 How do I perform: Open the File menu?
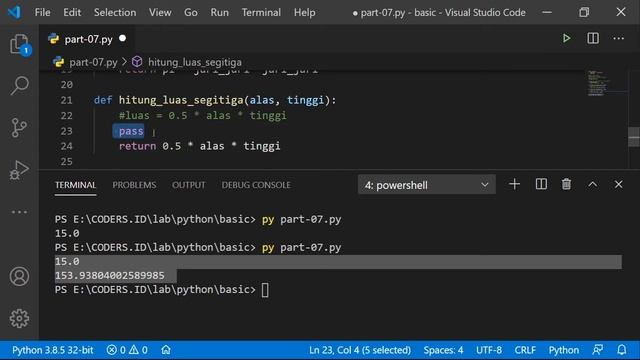click(42, 13)
